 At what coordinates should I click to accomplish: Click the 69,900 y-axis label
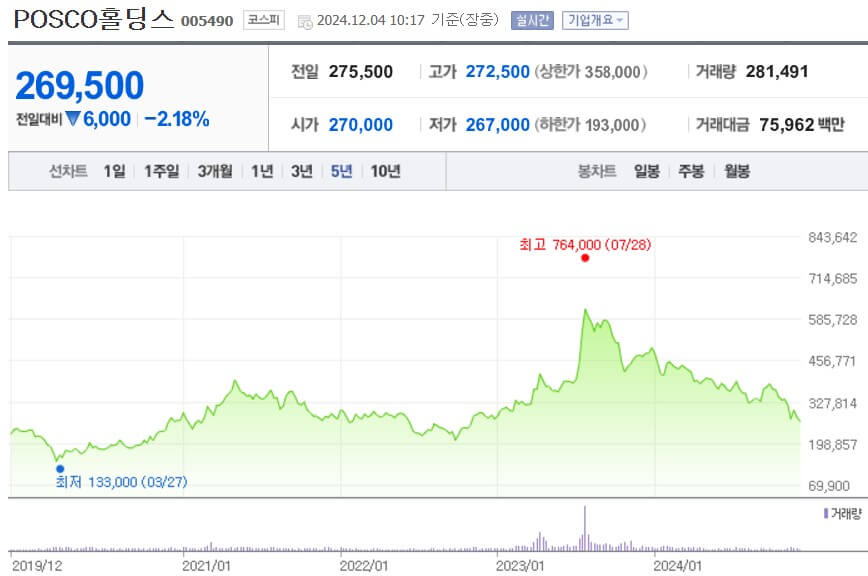[x=829, y=486]
